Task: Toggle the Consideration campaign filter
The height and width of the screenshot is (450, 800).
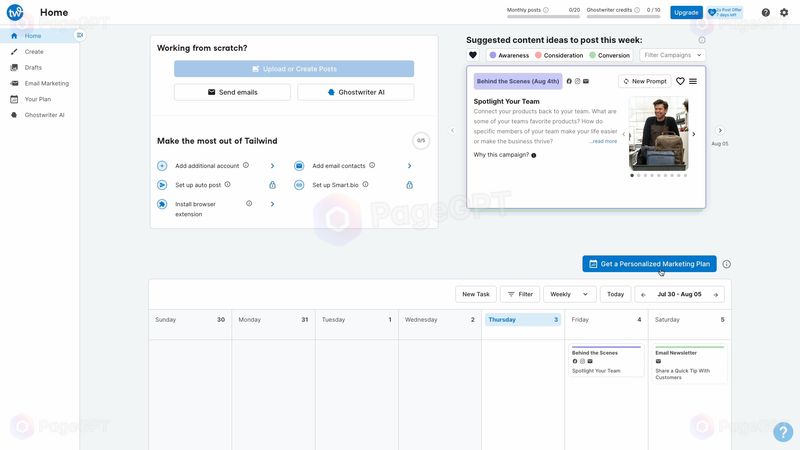Action: click(559, 55)
